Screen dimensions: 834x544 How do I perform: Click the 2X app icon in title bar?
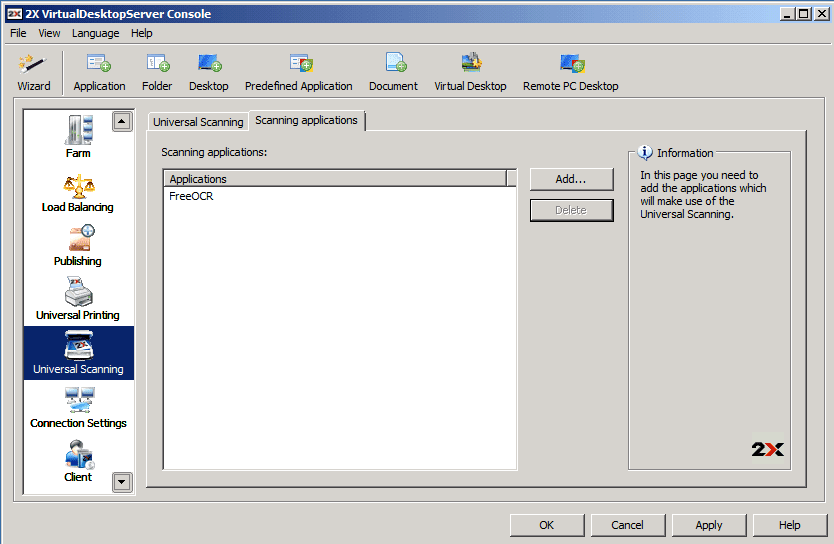(14, 14)
